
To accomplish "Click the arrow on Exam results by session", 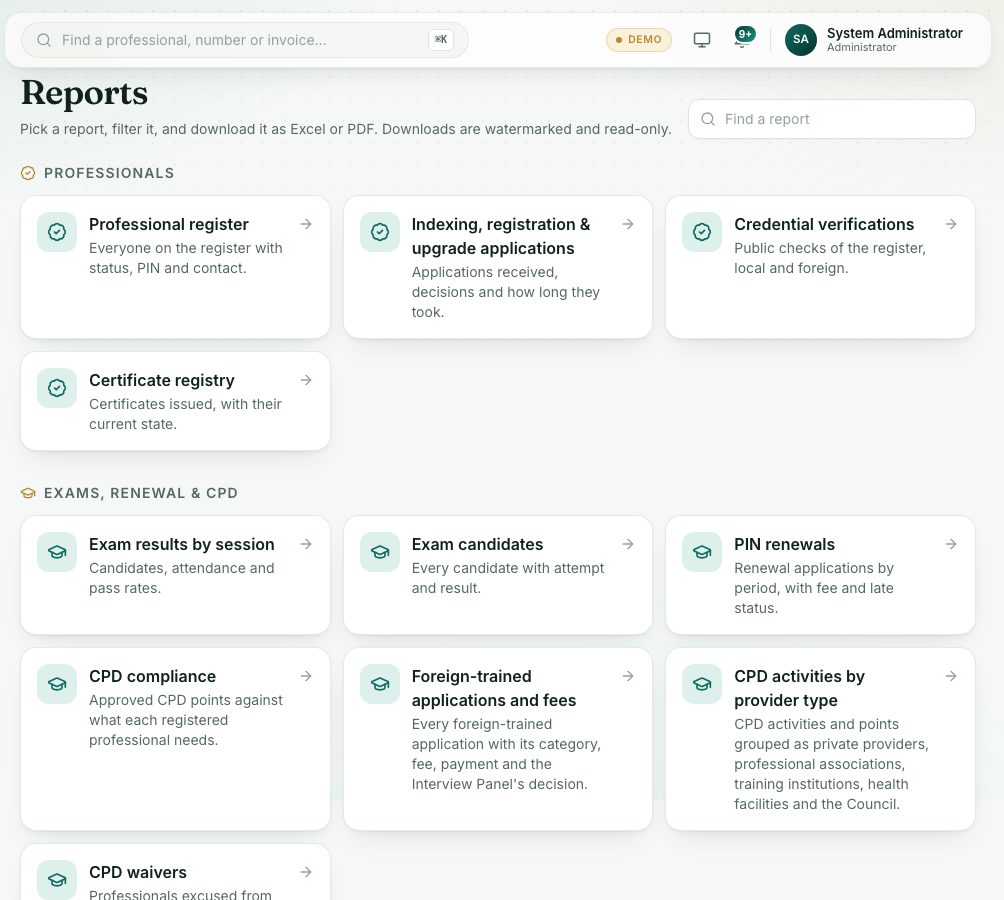I will (x=306, y=544).
